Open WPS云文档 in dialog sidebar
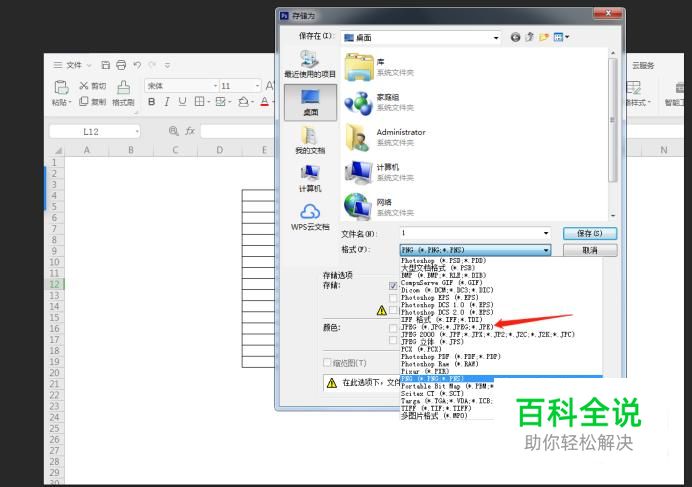The height and width of the screenshot is (487, 692). [310, 217]
